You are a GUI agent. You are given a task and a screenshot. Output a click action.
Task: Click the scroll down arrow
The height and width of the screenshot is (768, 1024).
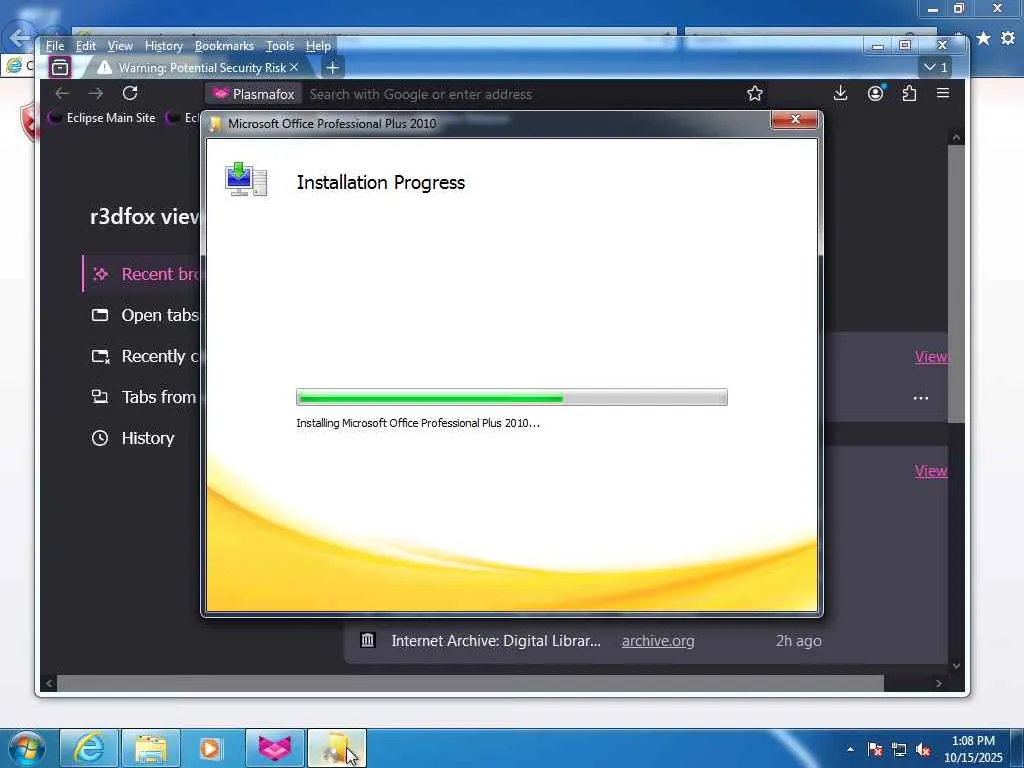[956, 666]
